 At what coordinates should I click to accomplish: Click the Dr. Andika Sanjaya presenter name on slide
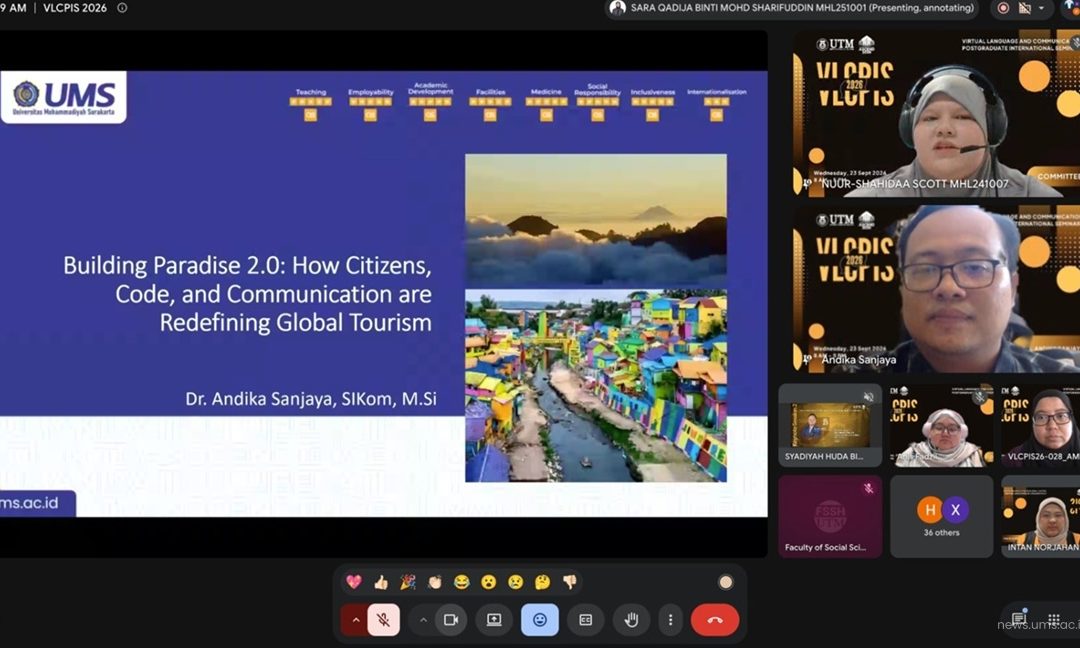(x=311, y=399)
